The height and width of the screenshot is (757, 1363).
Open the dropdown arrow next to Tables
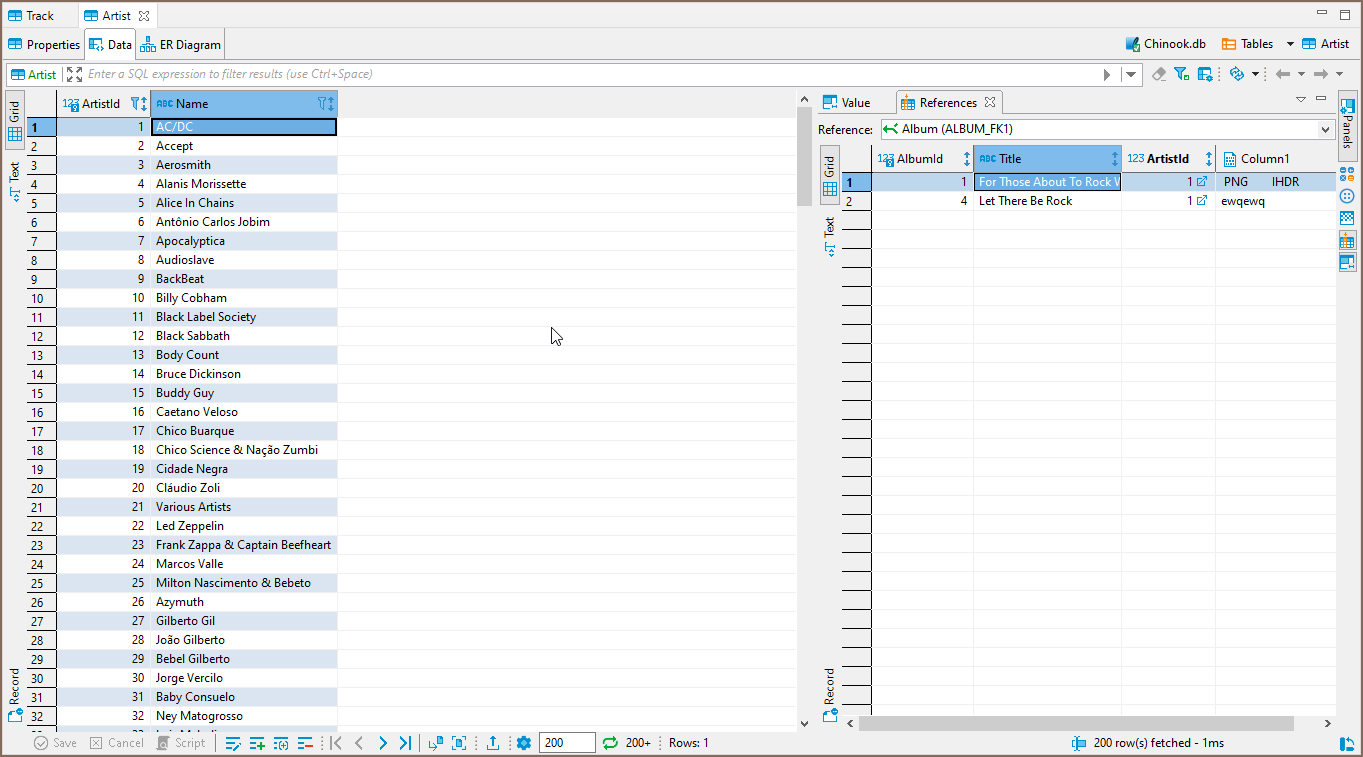[x=1290, y=44]
